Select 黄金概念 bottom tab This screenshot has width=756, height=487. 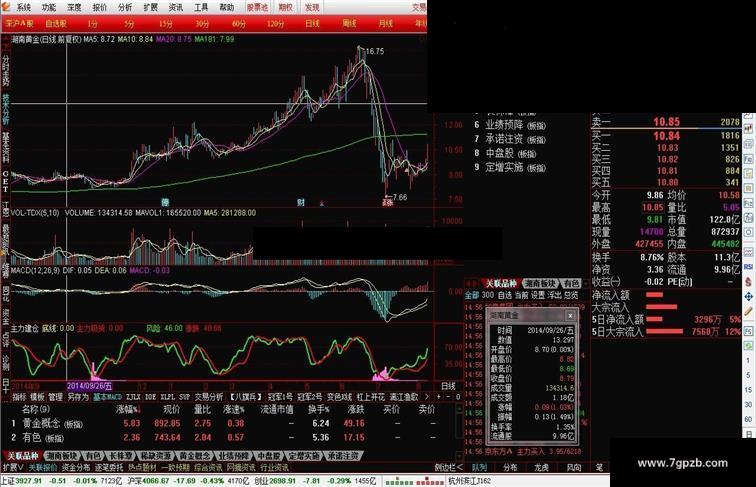[x=195, y=456]
